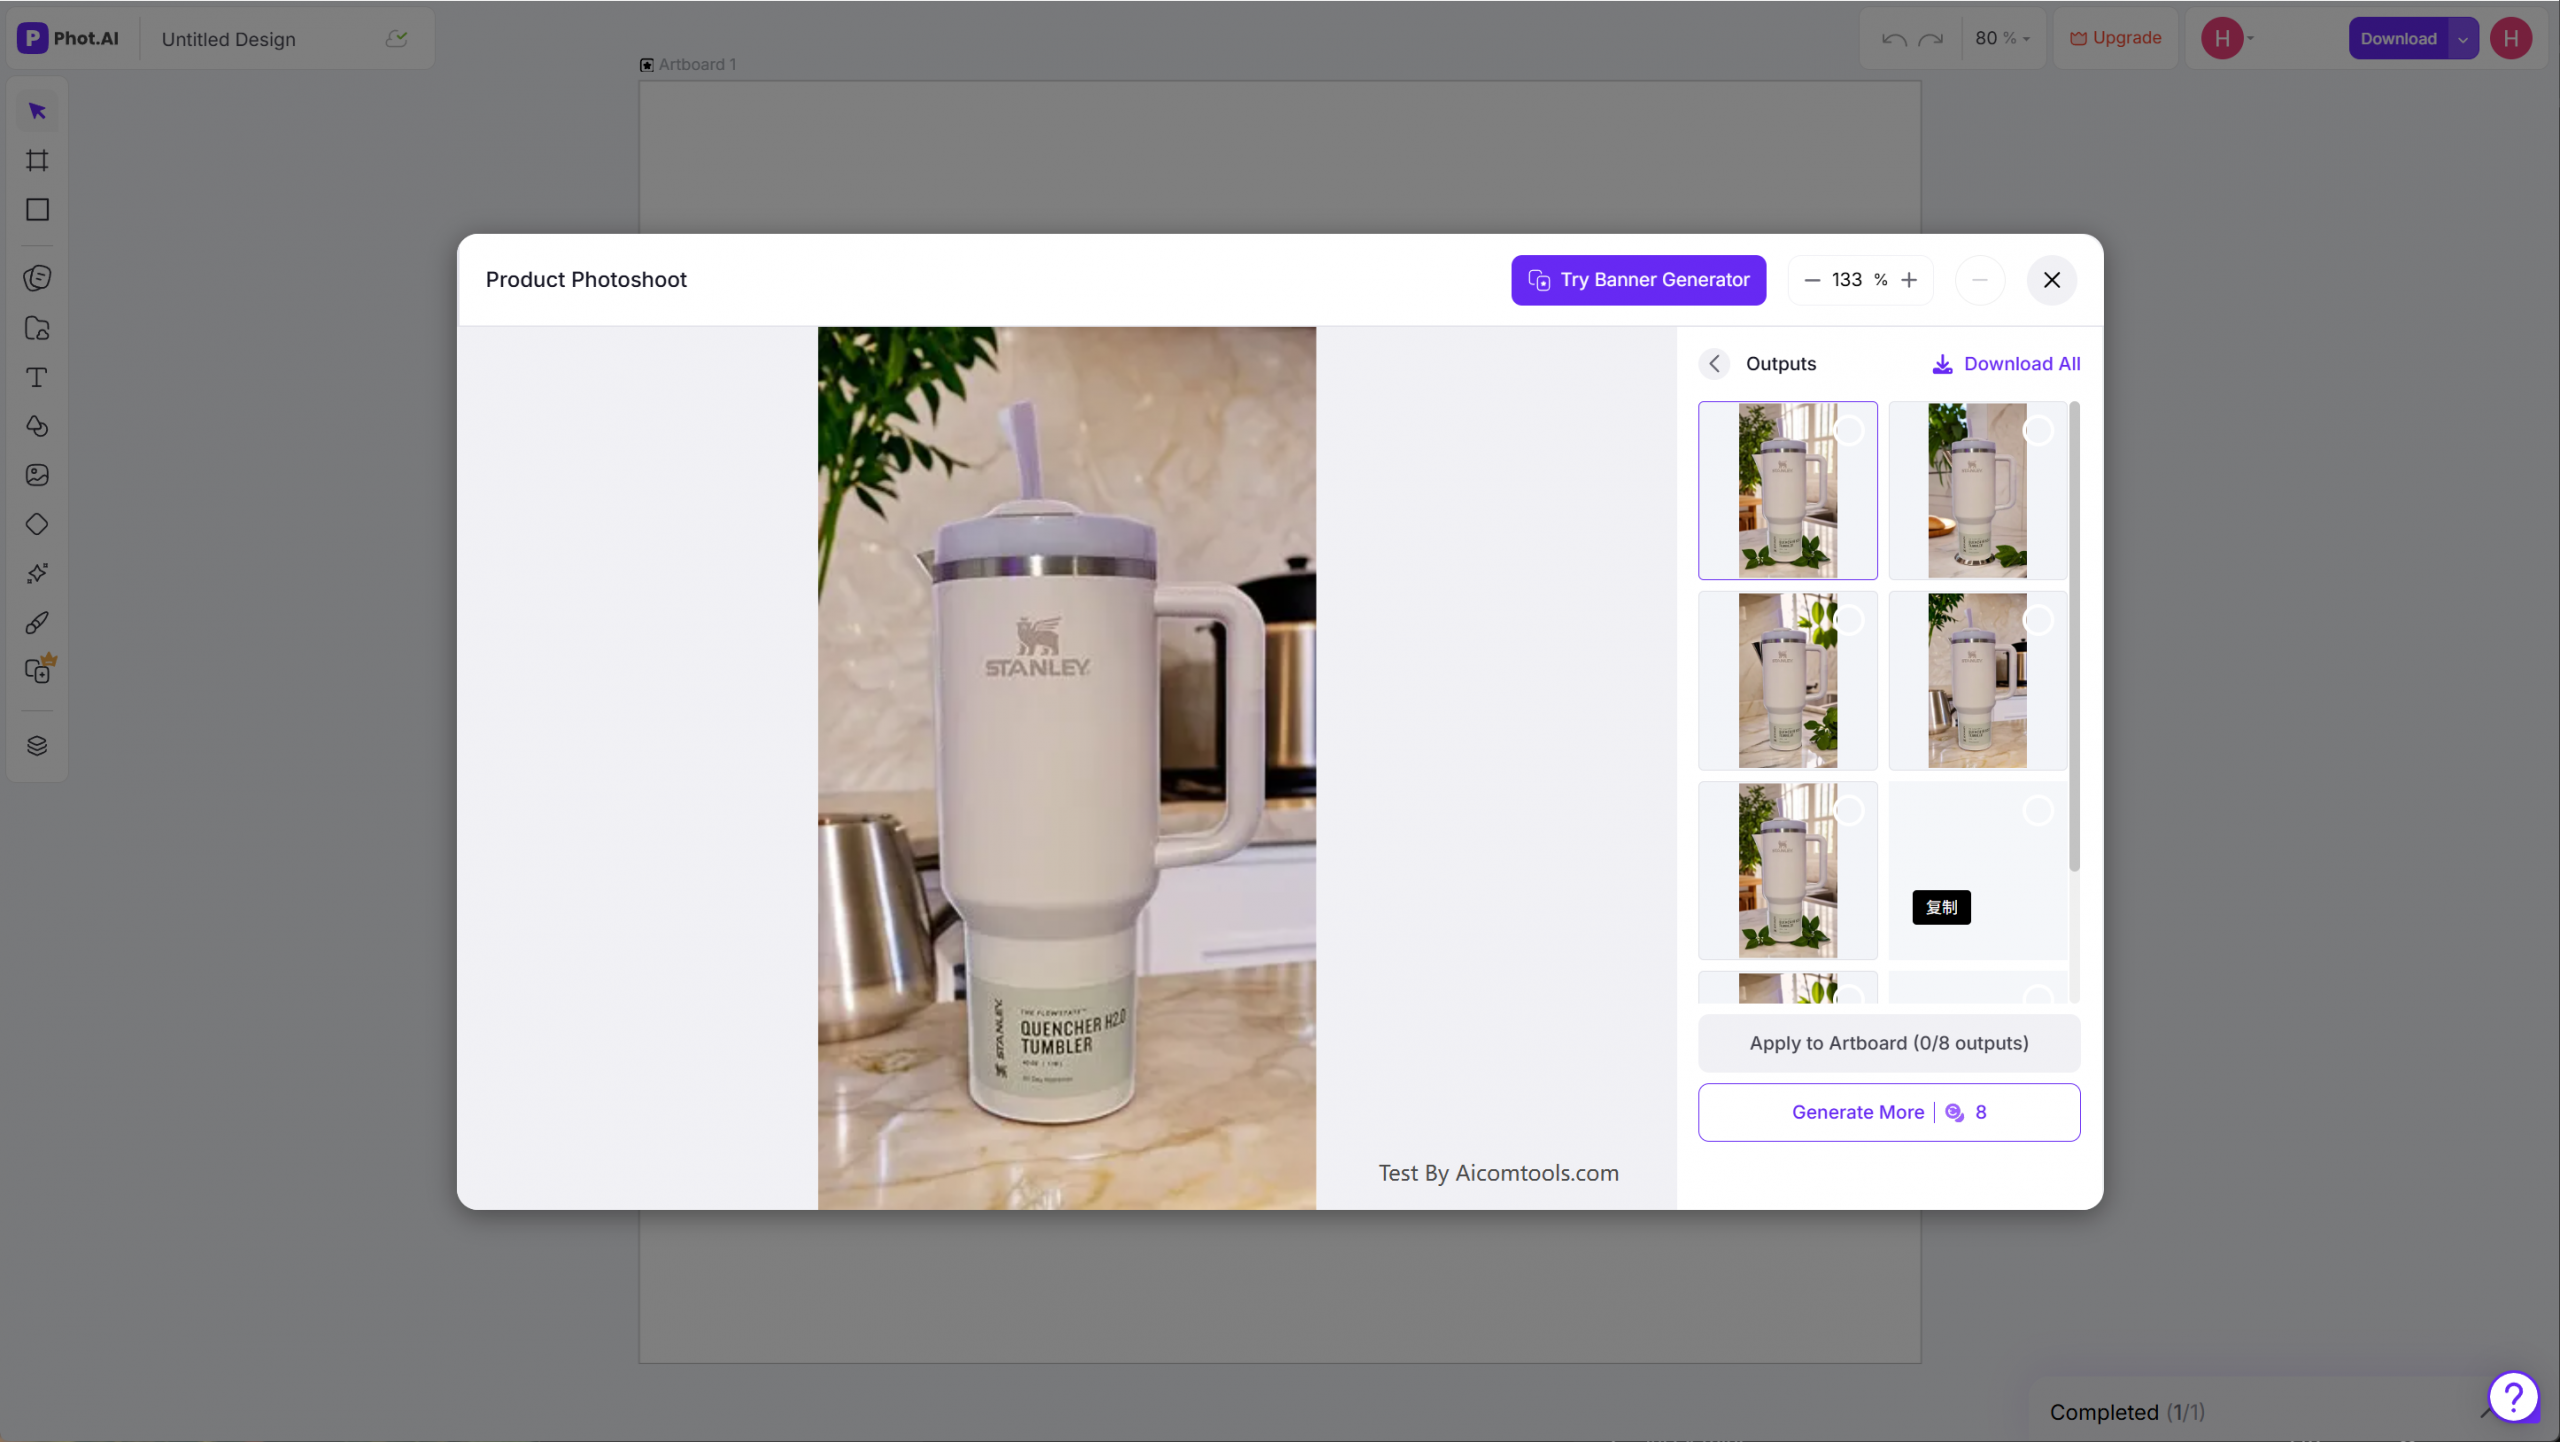The width and height of the screenshot is (2560, 1442).
Task: Open the image photos icon
Action: pyautogui.click(x=37, y=475)
